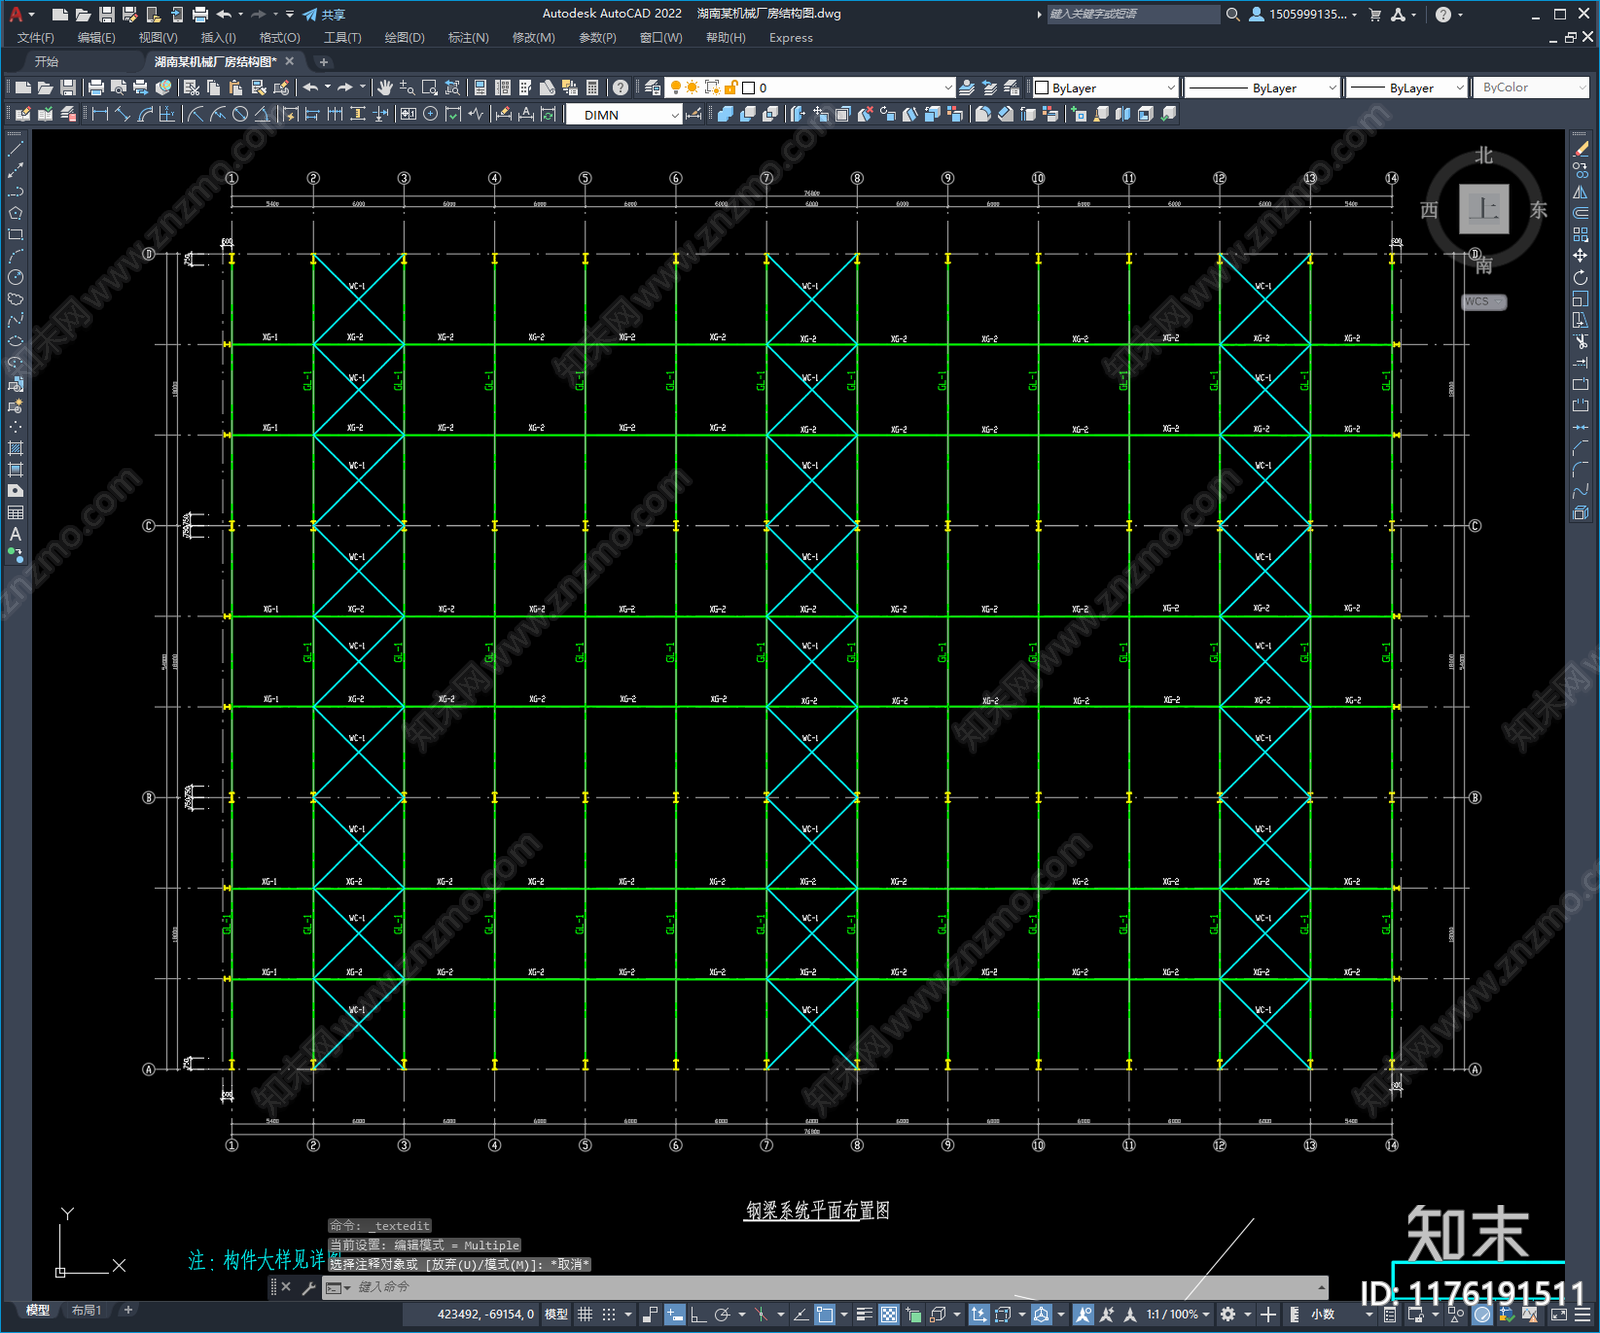Click the Pan hand tool icon
This screenshot has height=1333, width=1600.
(x=385, y=88)
